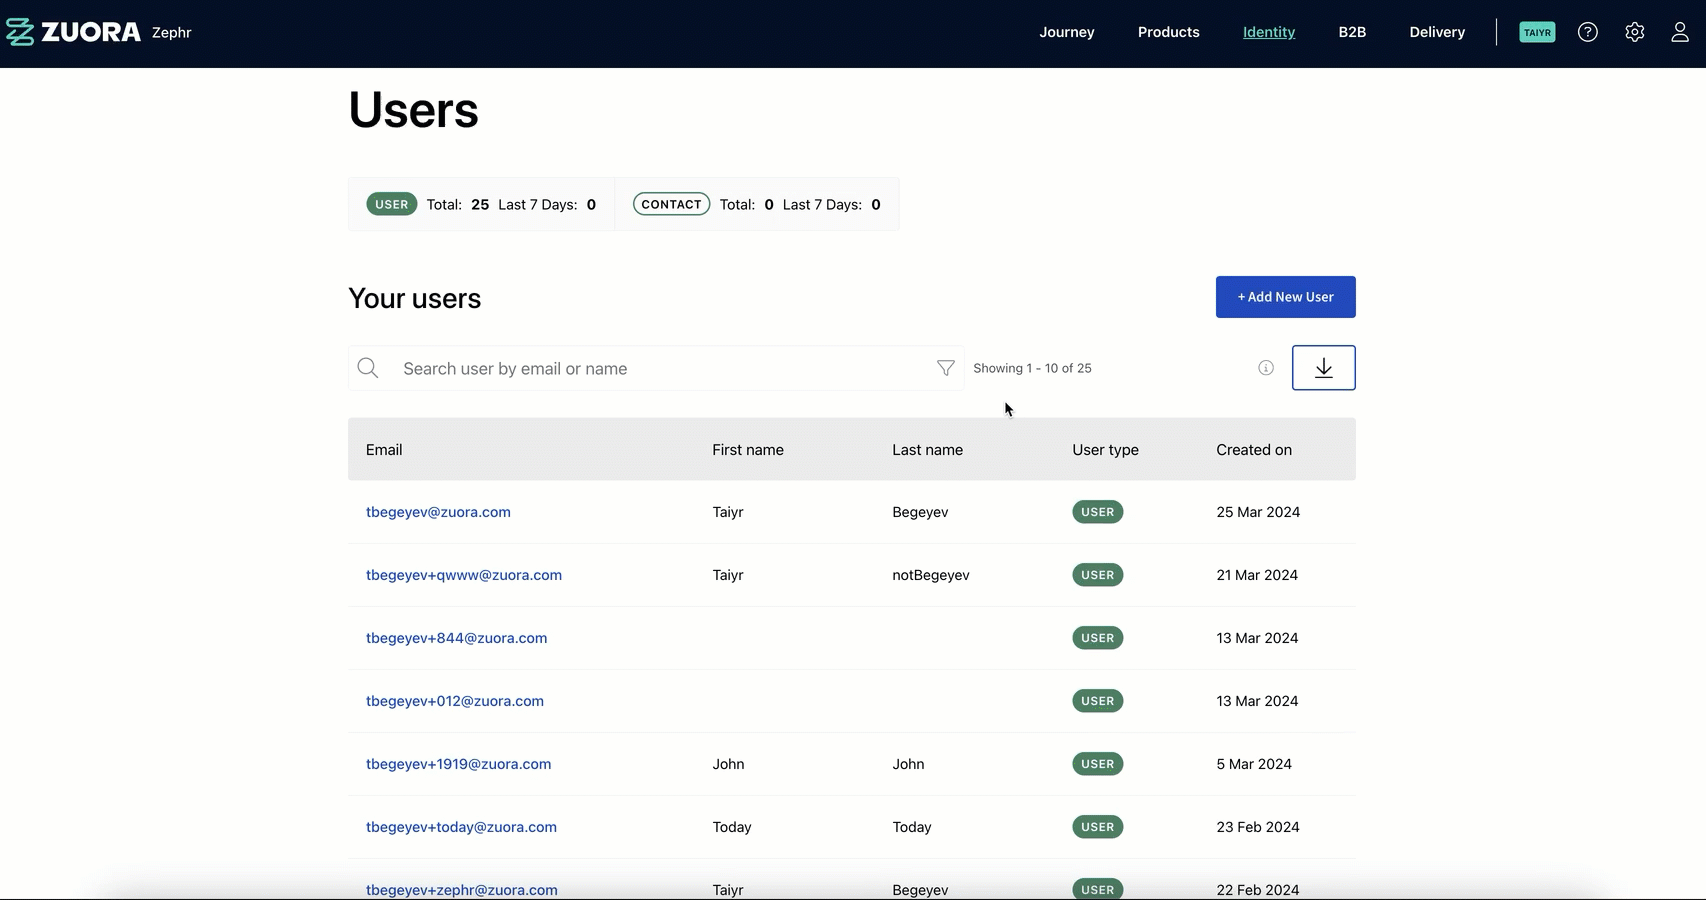Sort by the Created on column header

(1254, 449)
